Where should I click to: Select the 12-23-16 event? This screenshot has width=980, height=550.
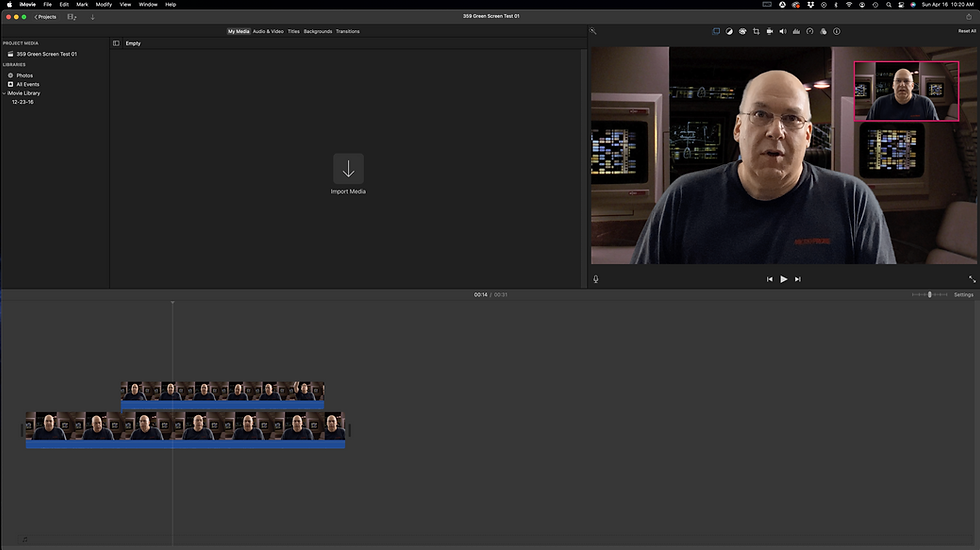pos(22,102)
